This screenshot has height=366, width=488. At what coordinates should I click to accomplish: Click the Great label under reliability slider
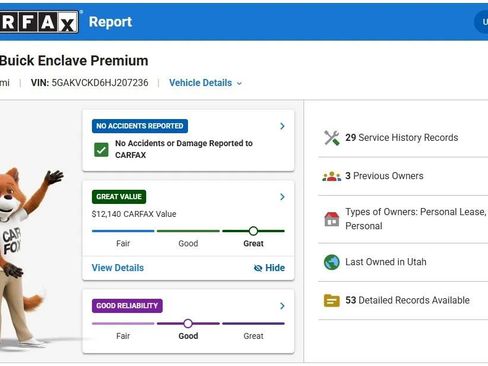[x=253, y=336]
